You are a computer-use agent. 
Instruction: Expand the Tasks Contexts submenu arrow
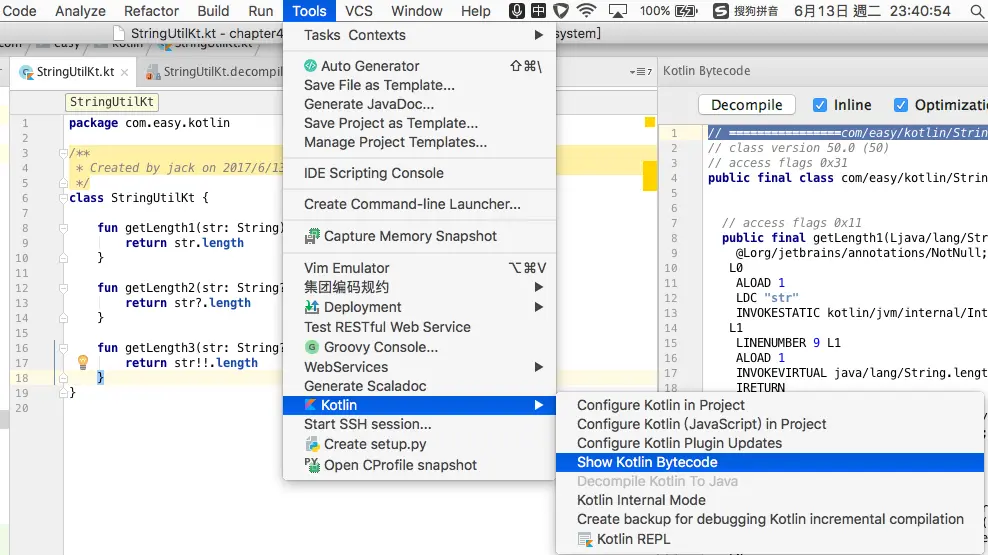click(x=539, y=35)
